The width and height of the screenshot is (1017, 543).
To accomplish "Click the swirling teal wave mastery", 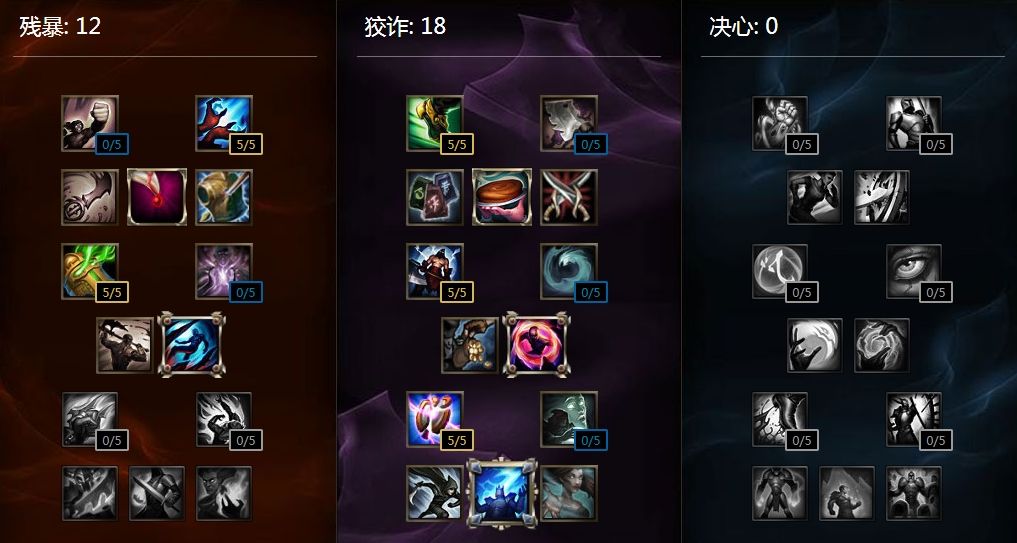I will pos(569,271).
